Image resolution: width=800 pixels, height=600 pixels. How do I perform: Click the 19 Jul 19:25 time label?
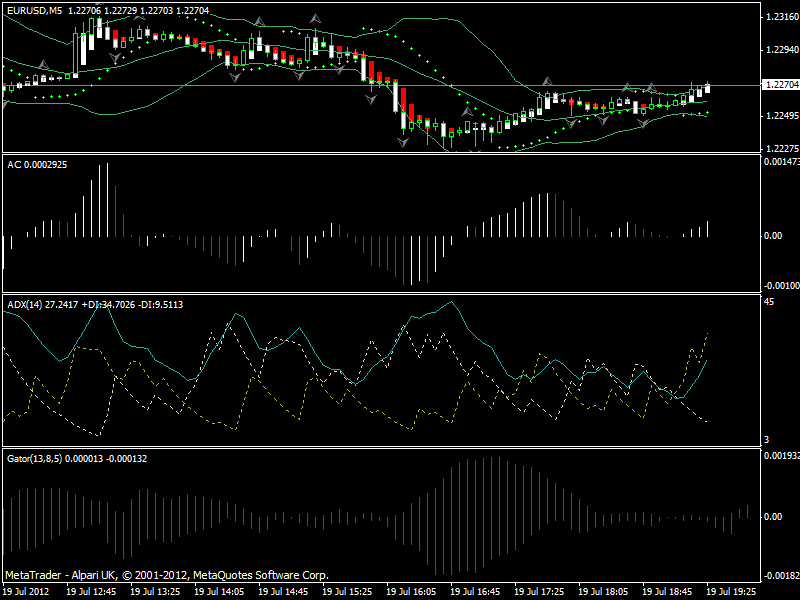pos(732,592)
